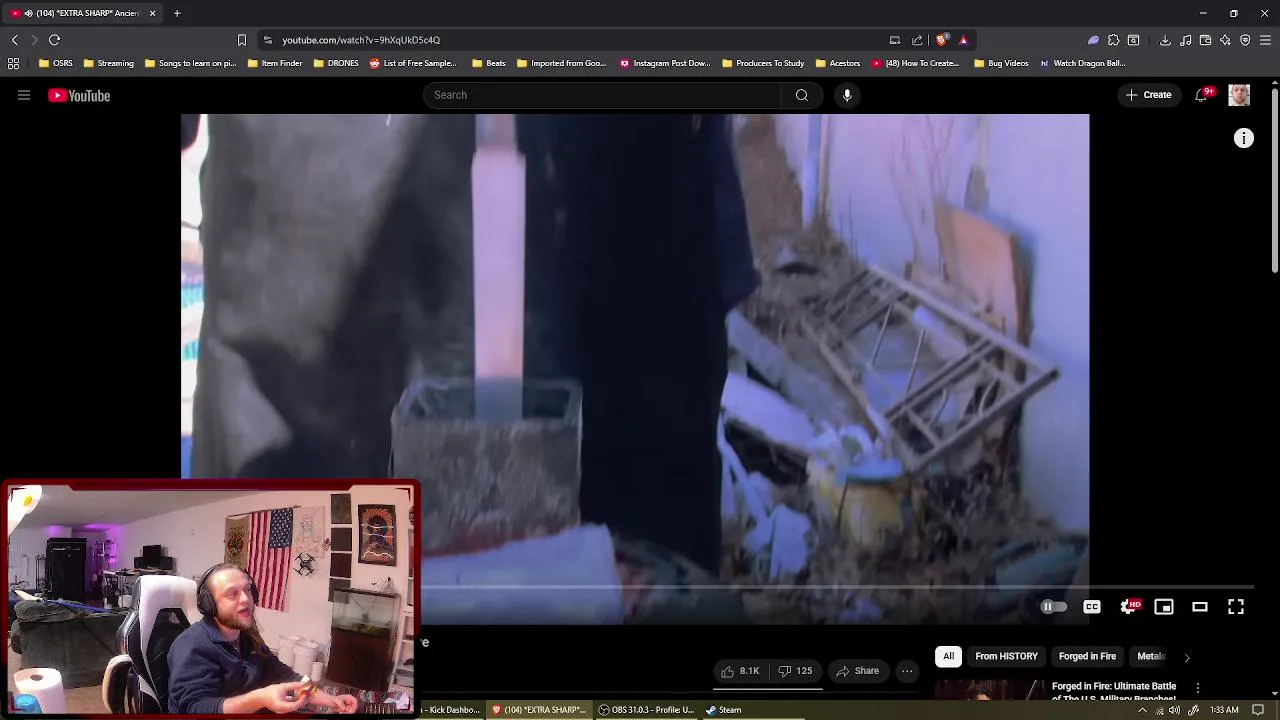Open the OSRS bookmarks folder
1280x720 pixels.
[56, 63]
